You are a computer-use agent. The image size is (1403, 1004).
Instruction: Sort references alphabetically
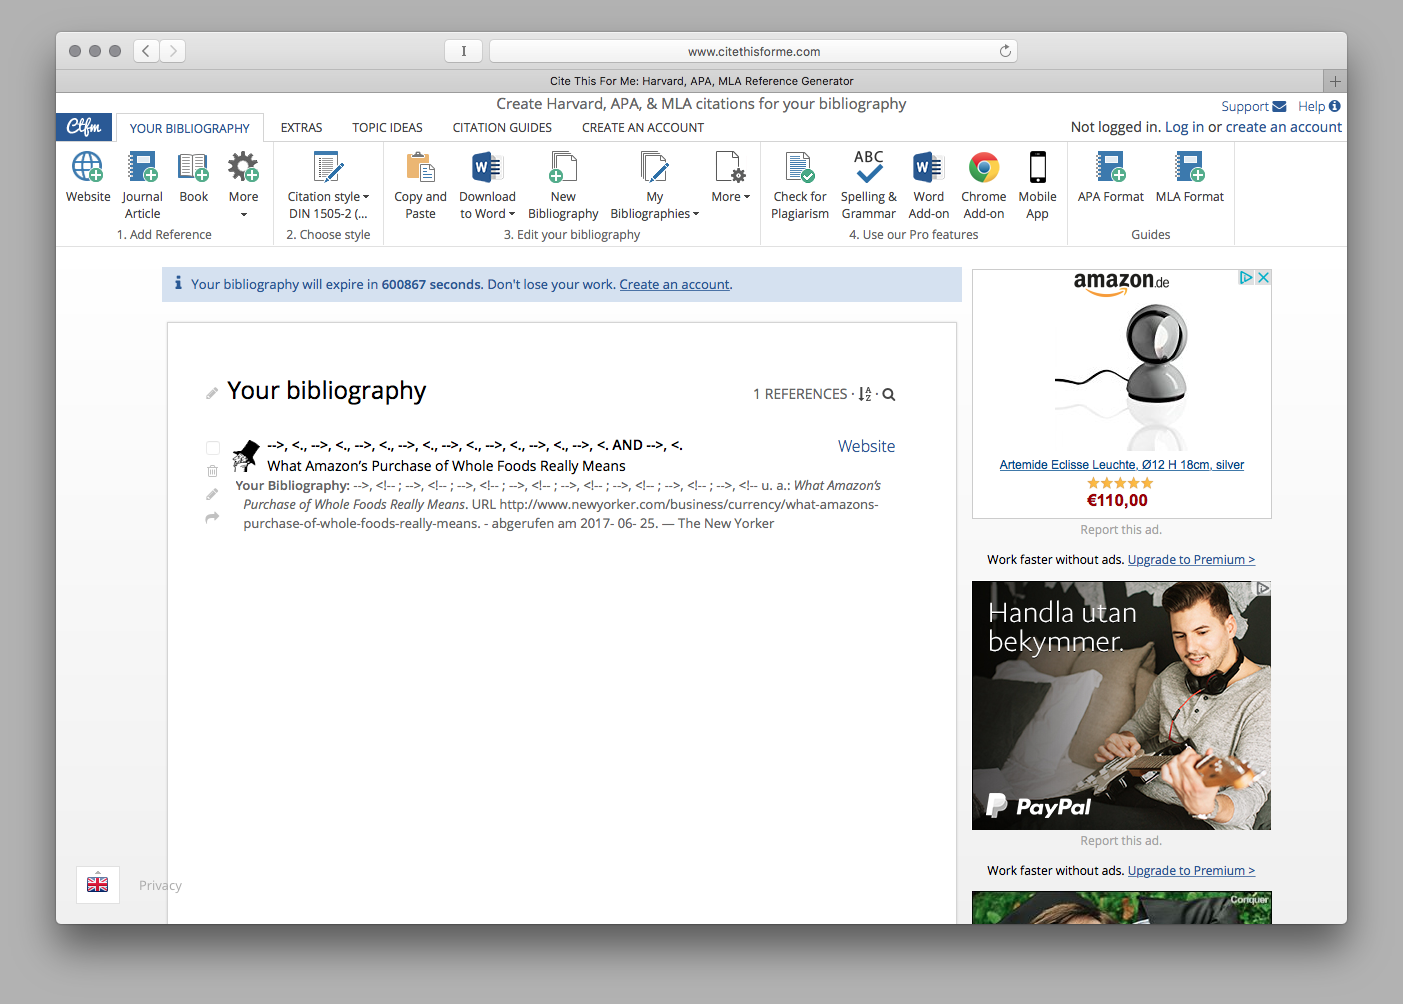click(865, 394)
